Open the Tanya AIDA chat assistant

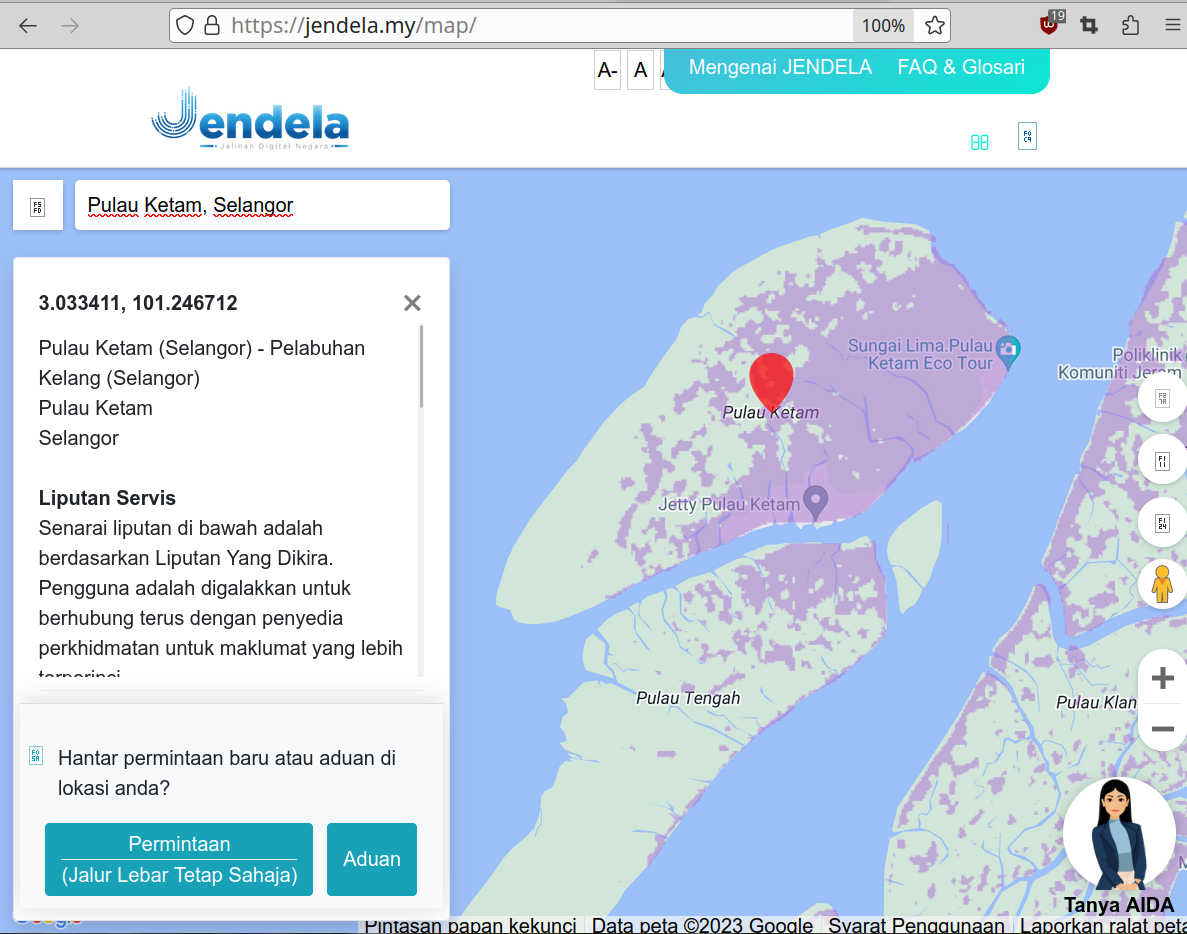coord(1118,845)
